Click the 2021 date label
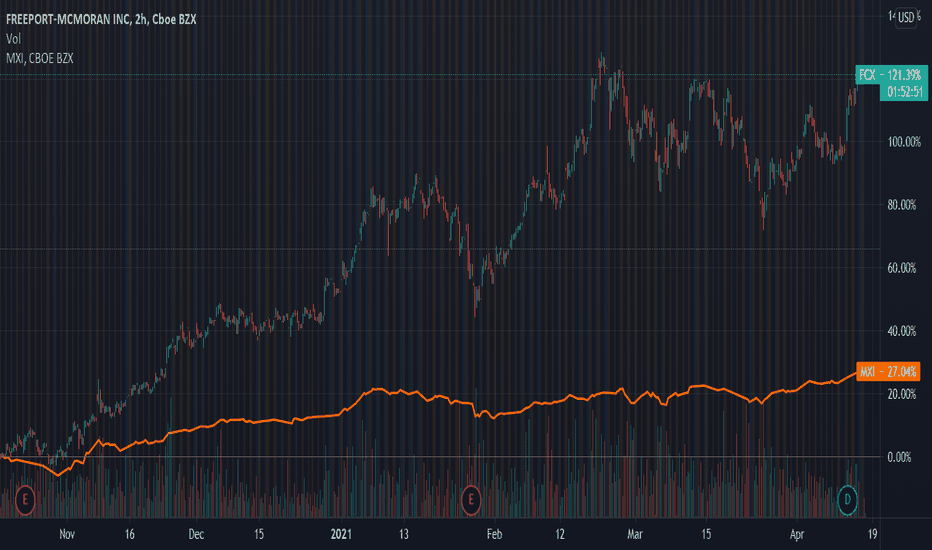The width and height of the screenshot is (932, 550). (x=341, y=534)
